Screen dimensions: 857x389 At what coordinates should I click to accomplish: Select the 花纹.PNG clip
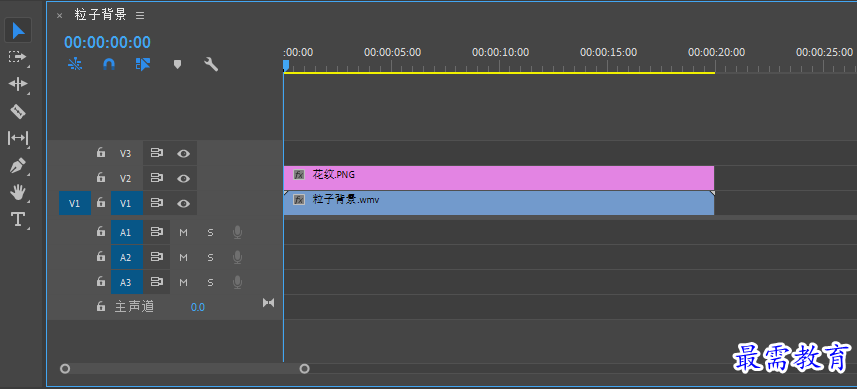point(499,178)
